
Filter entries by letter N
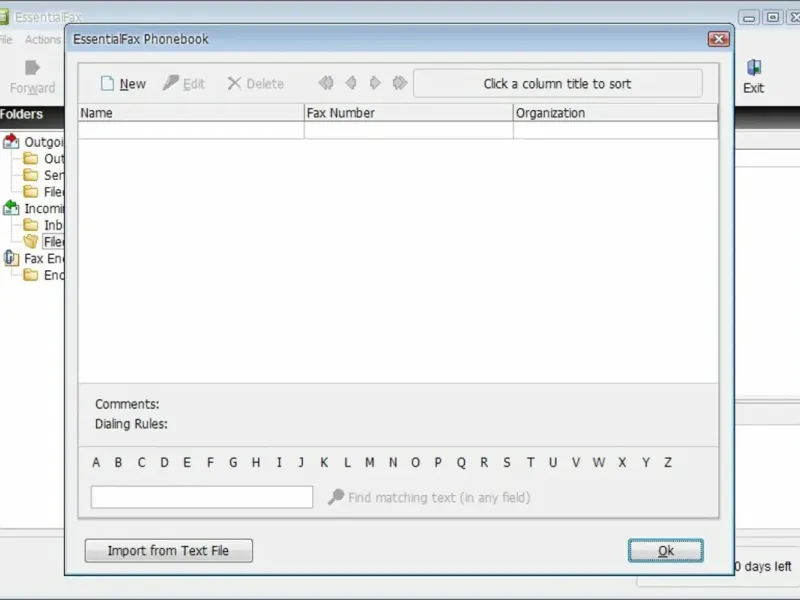point(393,462)
